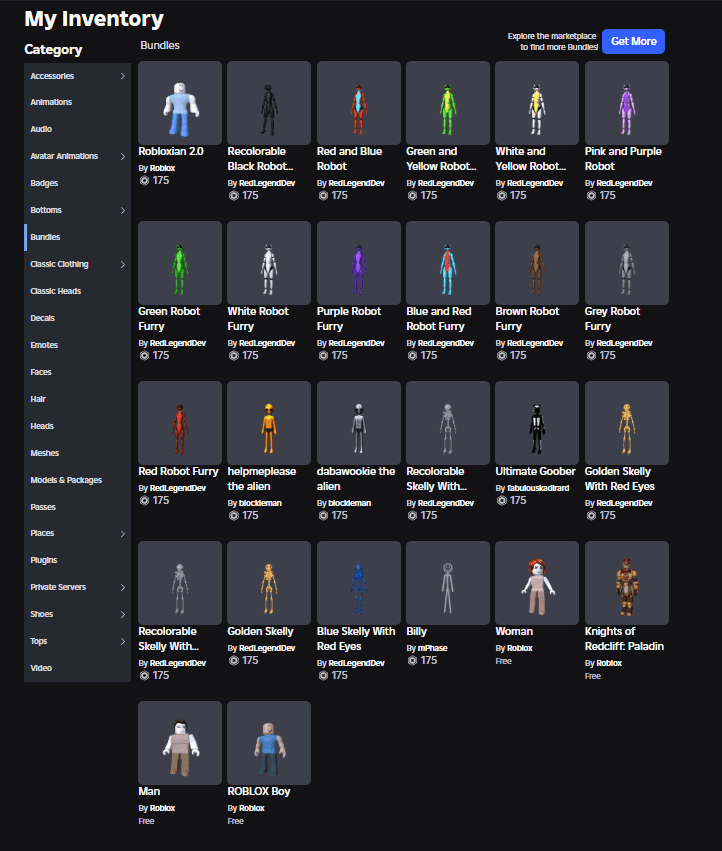Open the Woman bundle thumbnail

coord(537,583)
